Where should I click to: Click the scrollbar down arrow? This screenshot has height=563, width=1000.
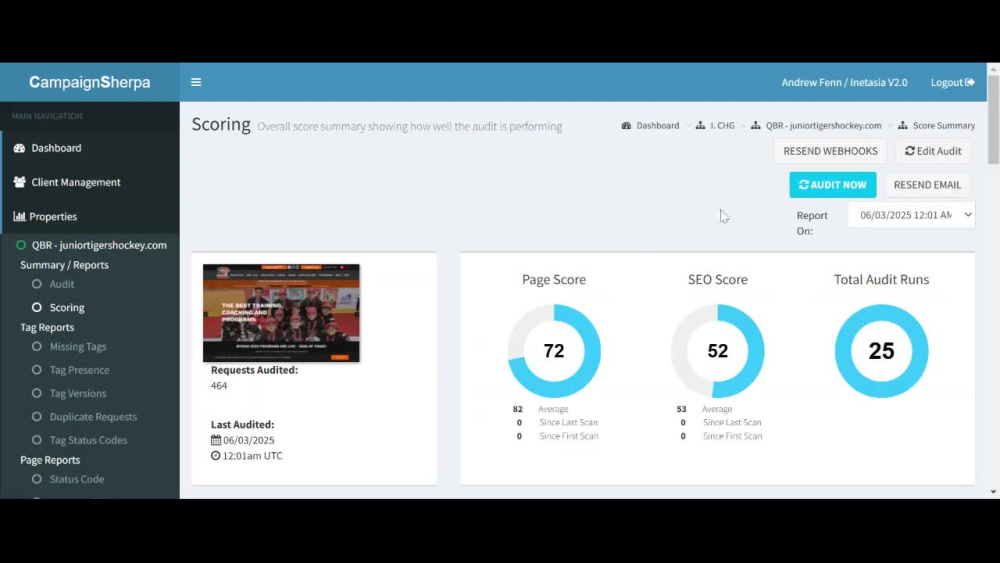point(993,492)
